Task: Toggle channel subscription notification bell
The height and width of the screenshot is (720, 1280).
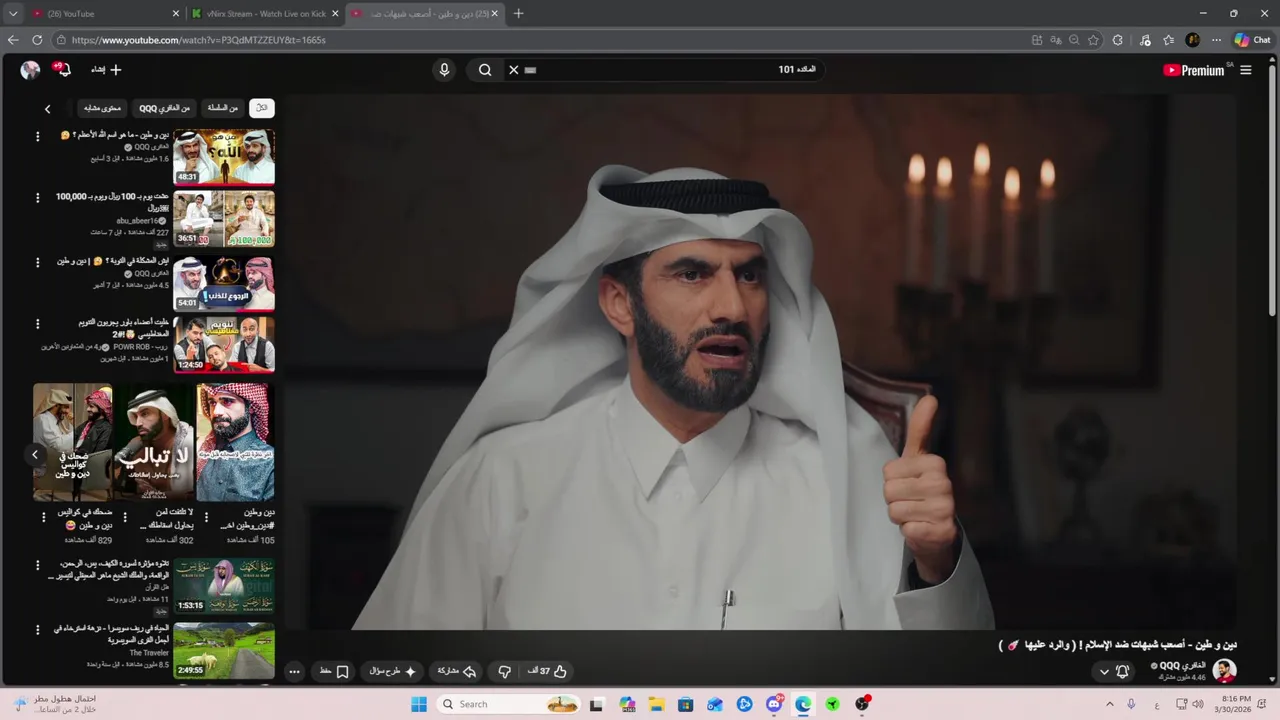Action: click(1122, 671)
